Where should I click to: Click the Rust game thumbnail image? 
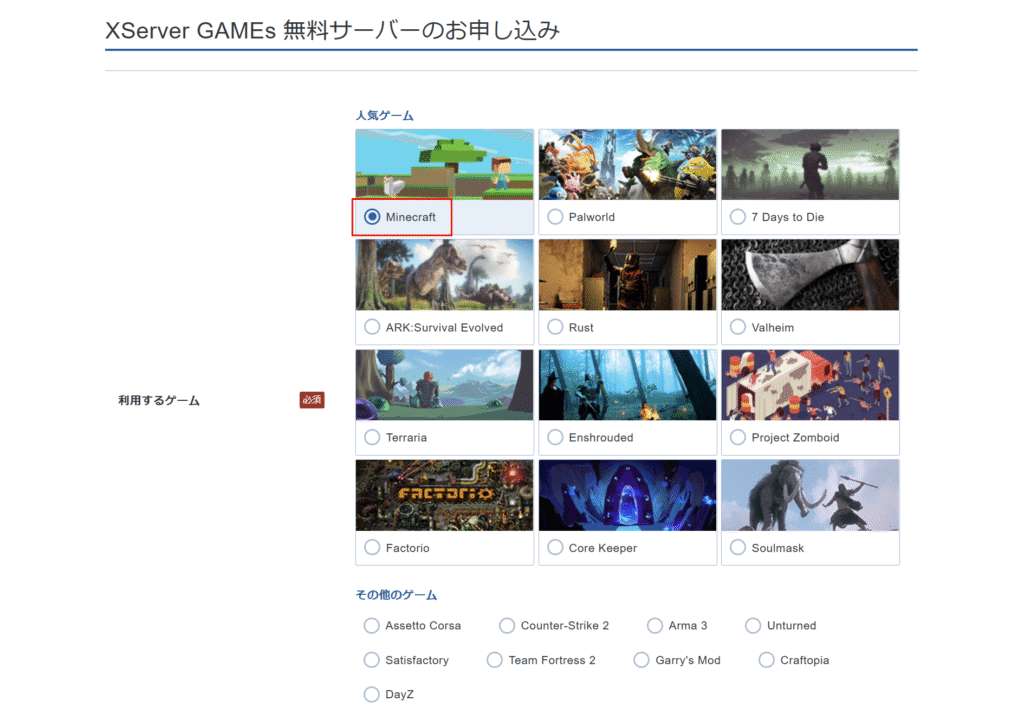(x=628, y=275)
